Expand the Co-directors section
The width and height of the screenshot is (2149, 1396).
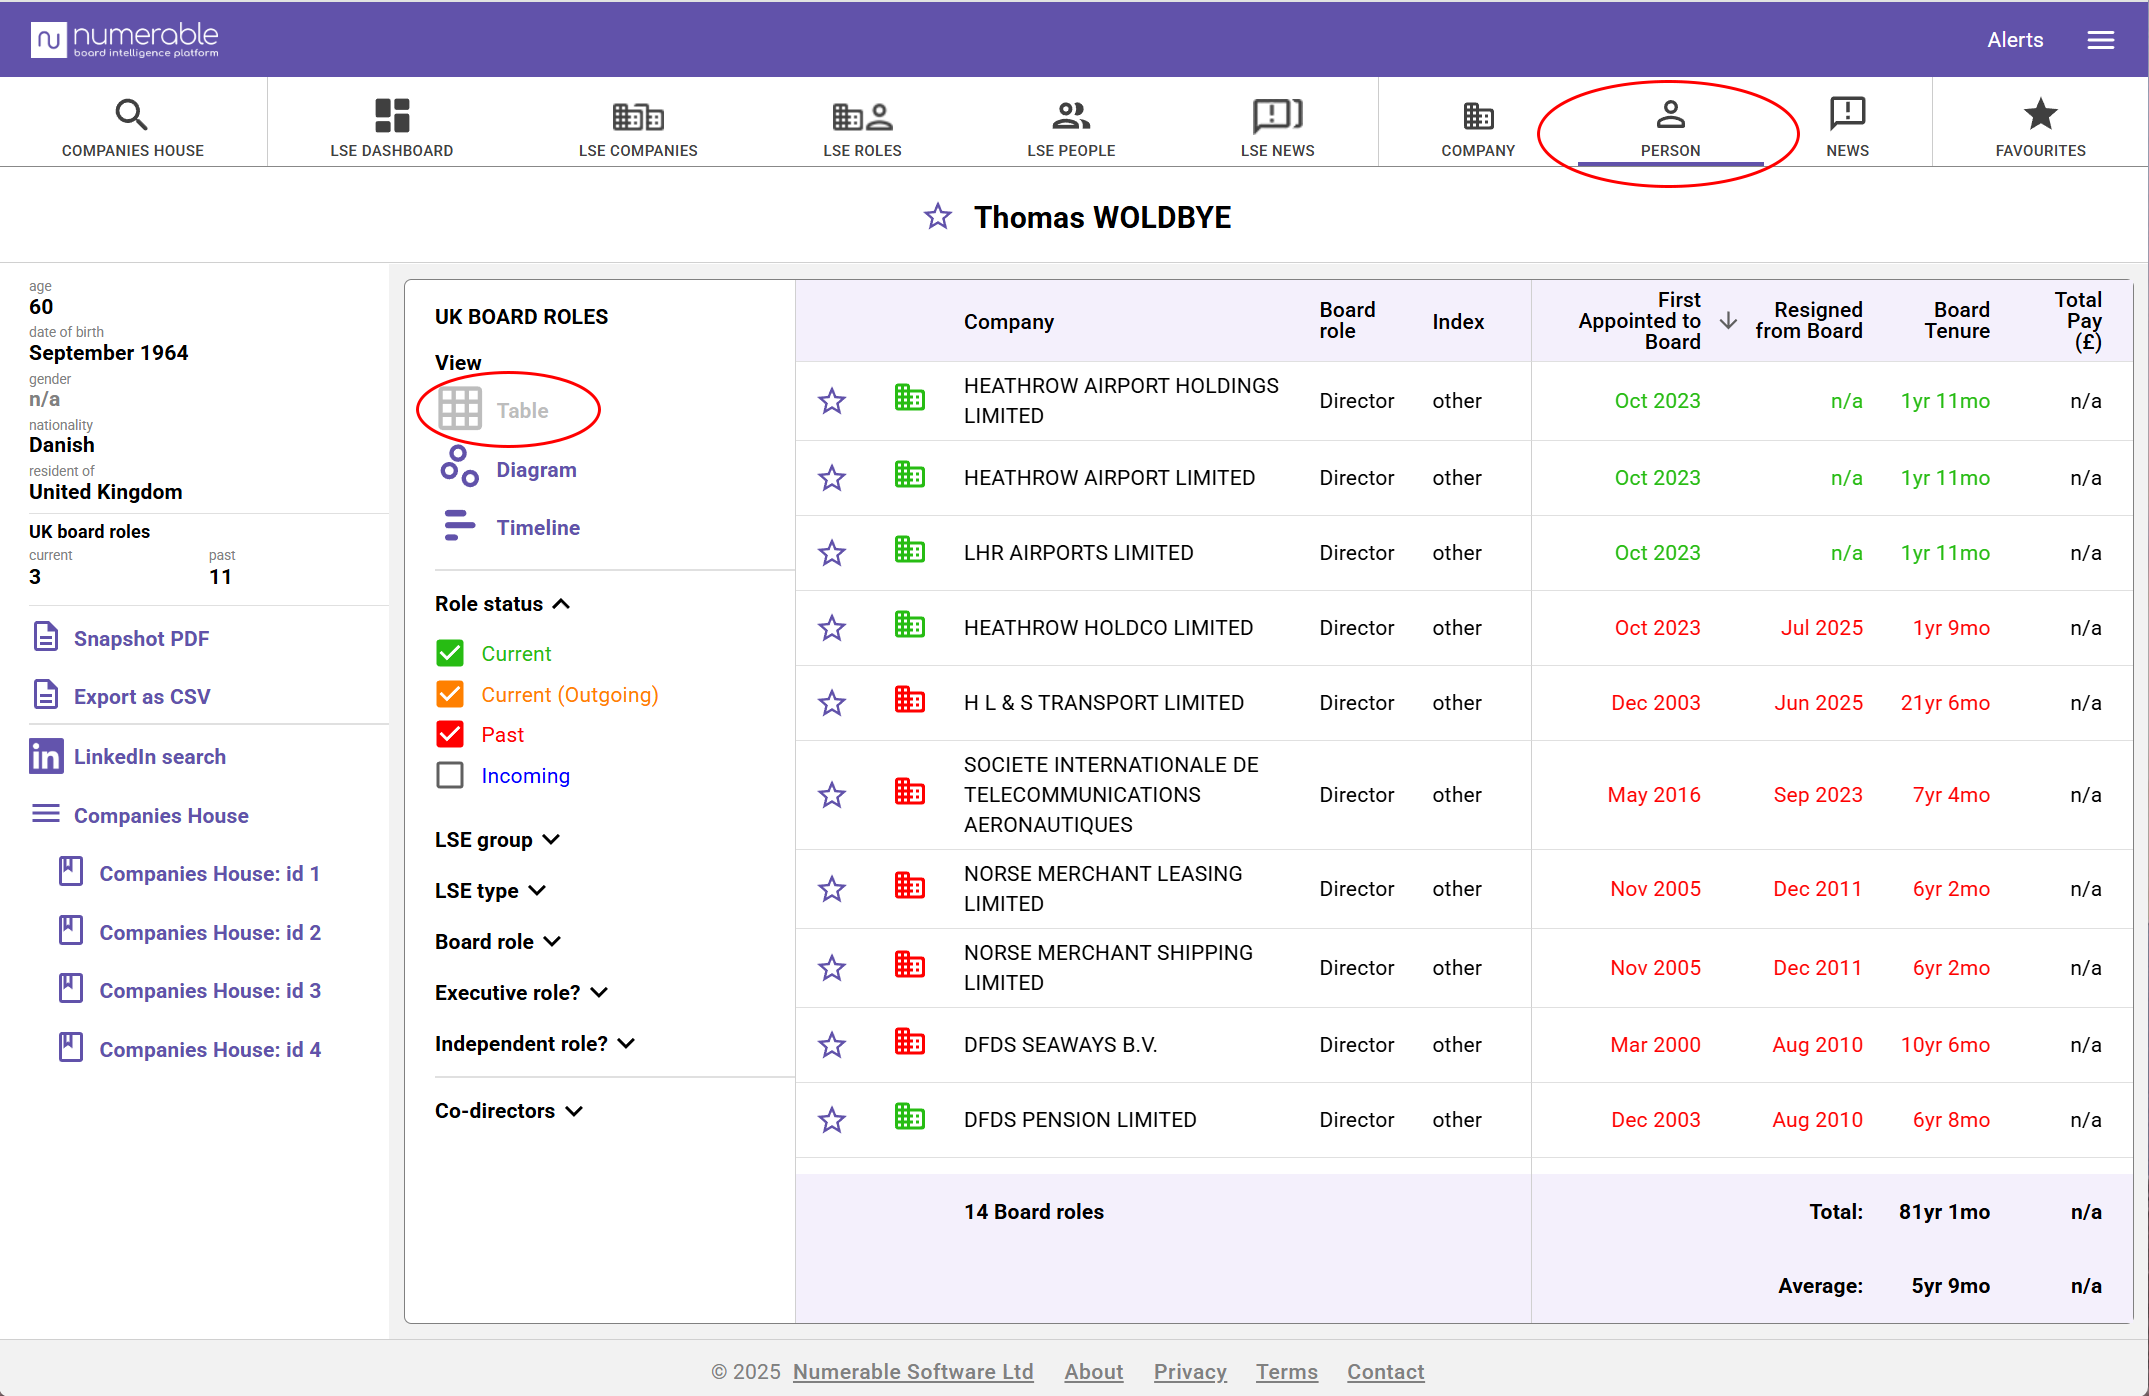pos(508,1111)
